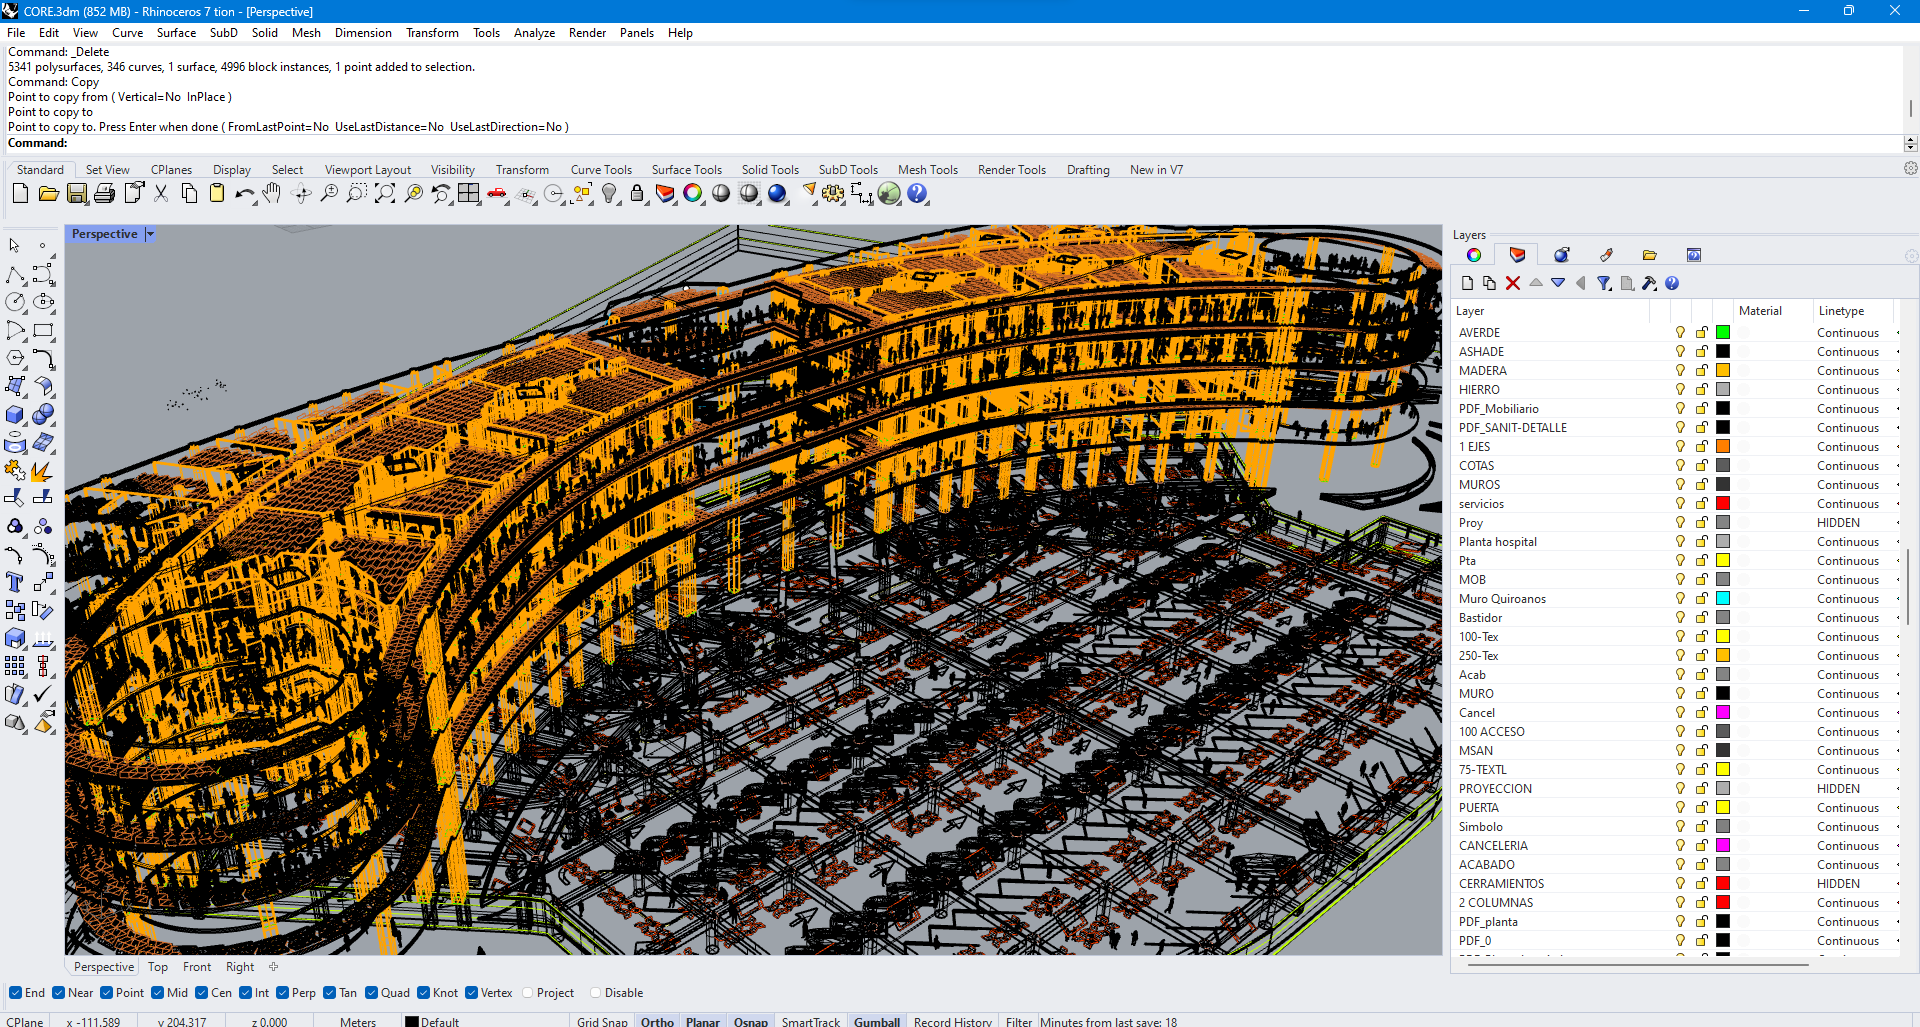Screen dimensions: 1920x1027
Task: Open the layer filter funnel icon
Action: [x=1604, y=284]
